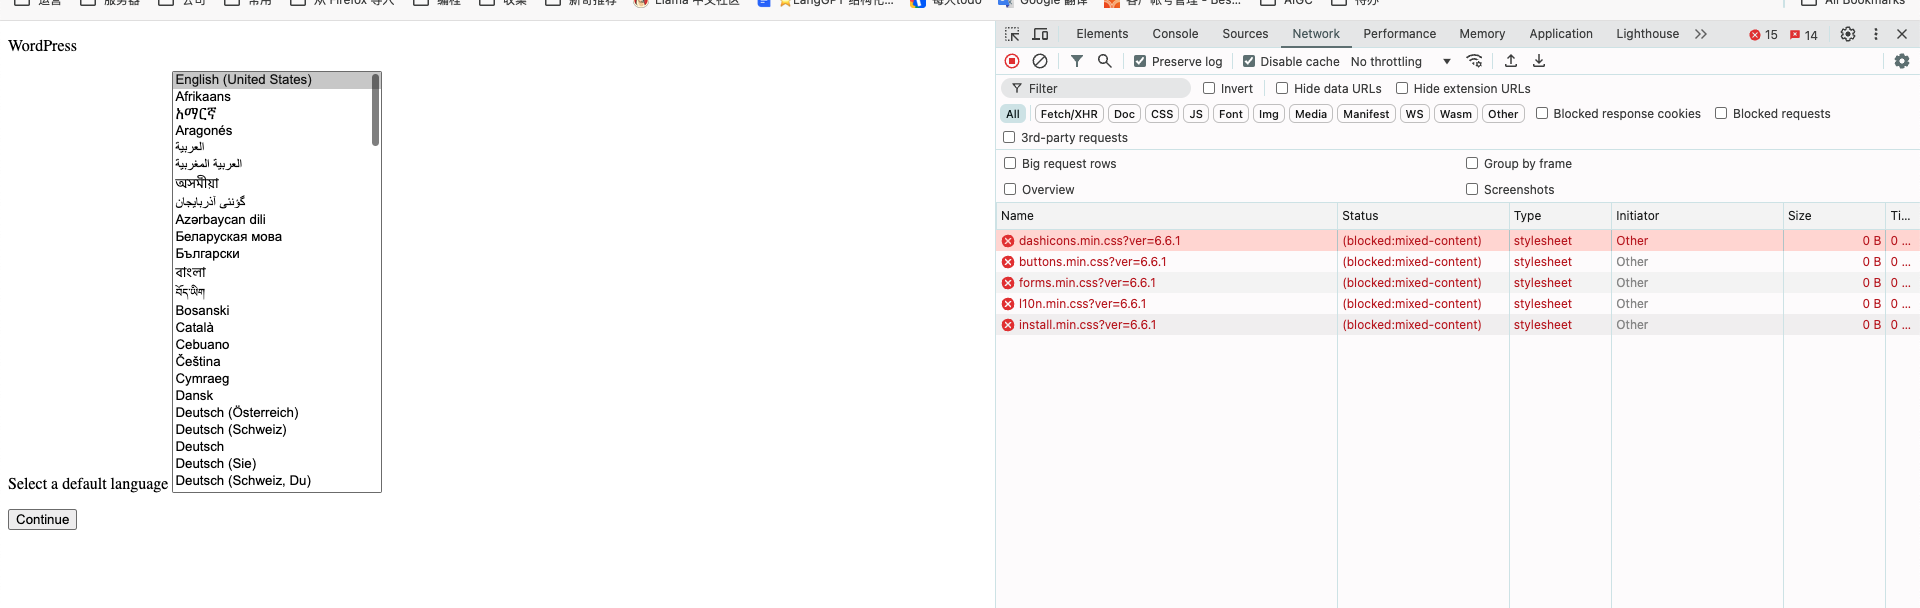Screen dimensions: 1920x608
Task: Enable the Invert filter checkbox
Action: coord(1209,88)
